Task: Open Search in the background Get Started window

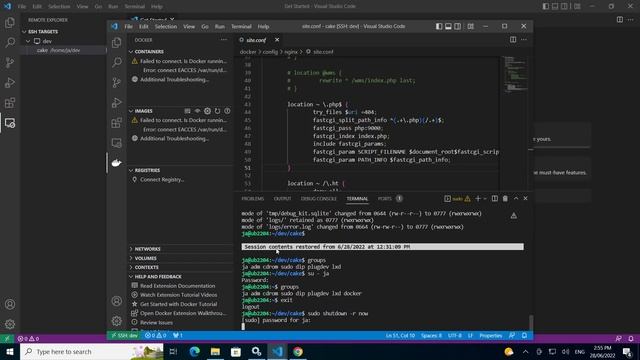Action: (10, 42)
